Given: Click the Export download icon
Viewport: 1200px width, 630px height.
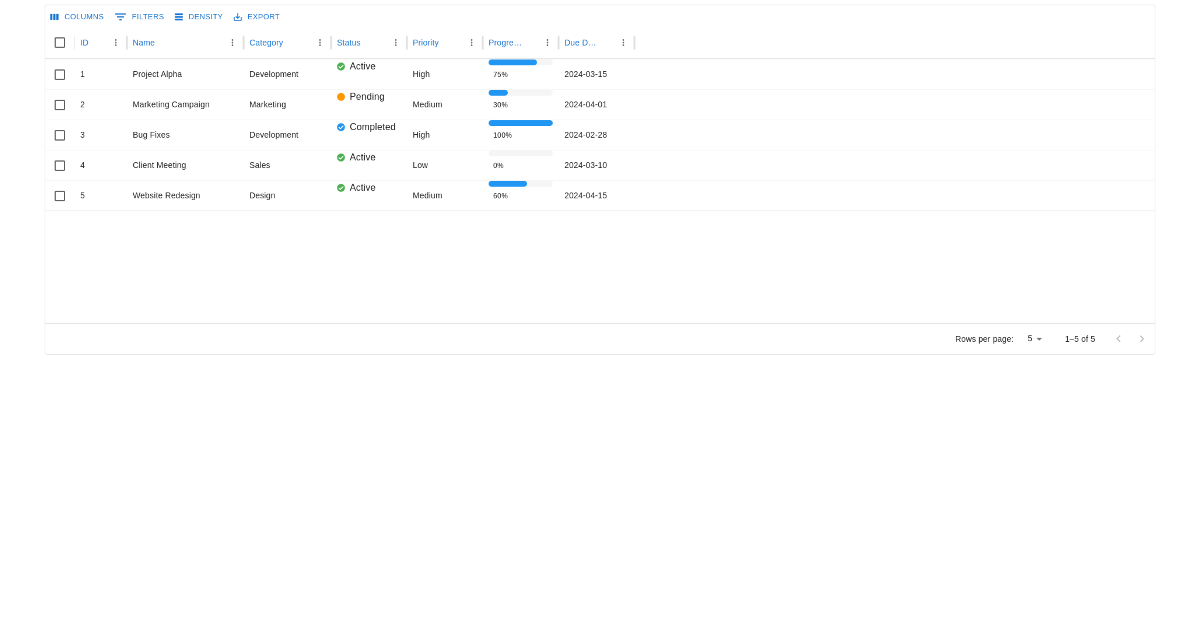Looking at the screenshot, I should tap(238, 17).
